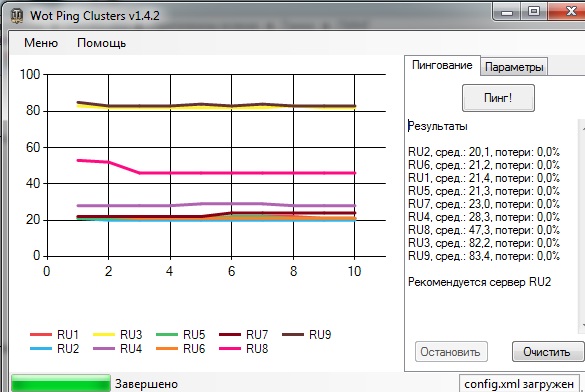
Task: Click the window title Wot Ping Clusters v1.4.2
Action: pos(95,16)
